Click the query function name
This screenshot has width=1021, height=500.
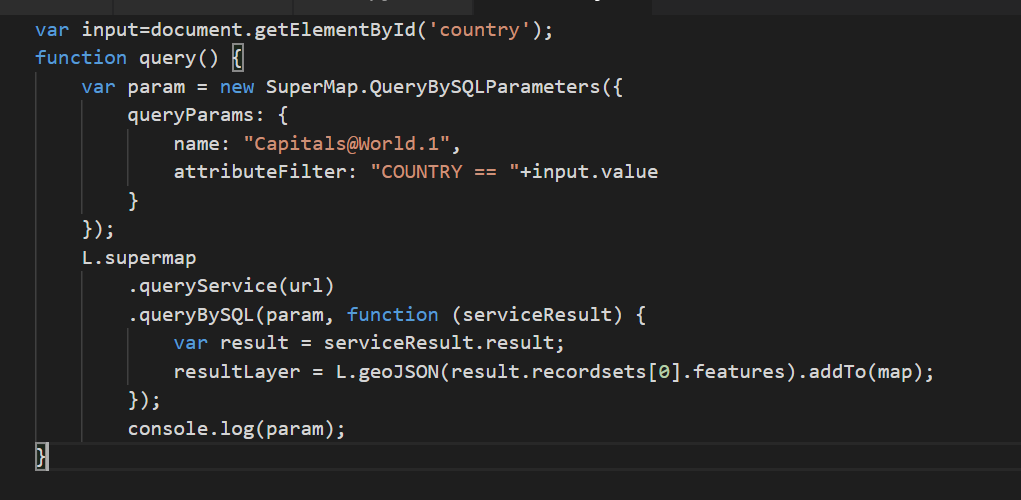[168, 58]
